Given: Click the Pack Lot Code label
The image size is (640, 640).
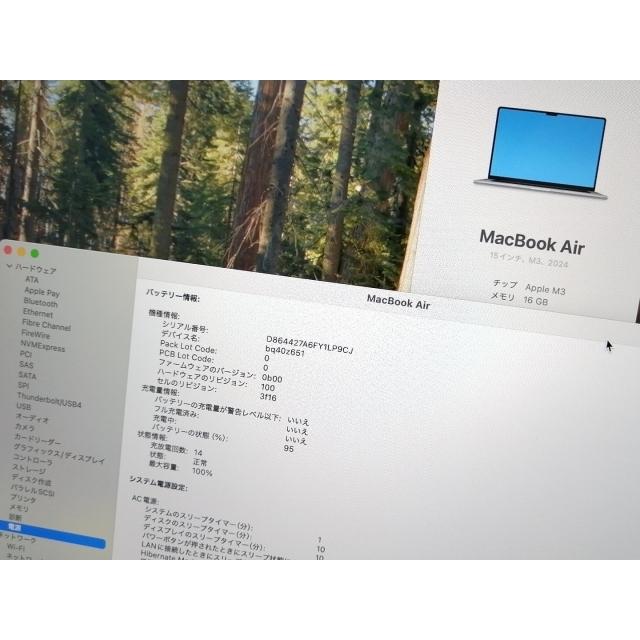Looking at the screenshot, I should pyautogui.click(x=188, y=347).
